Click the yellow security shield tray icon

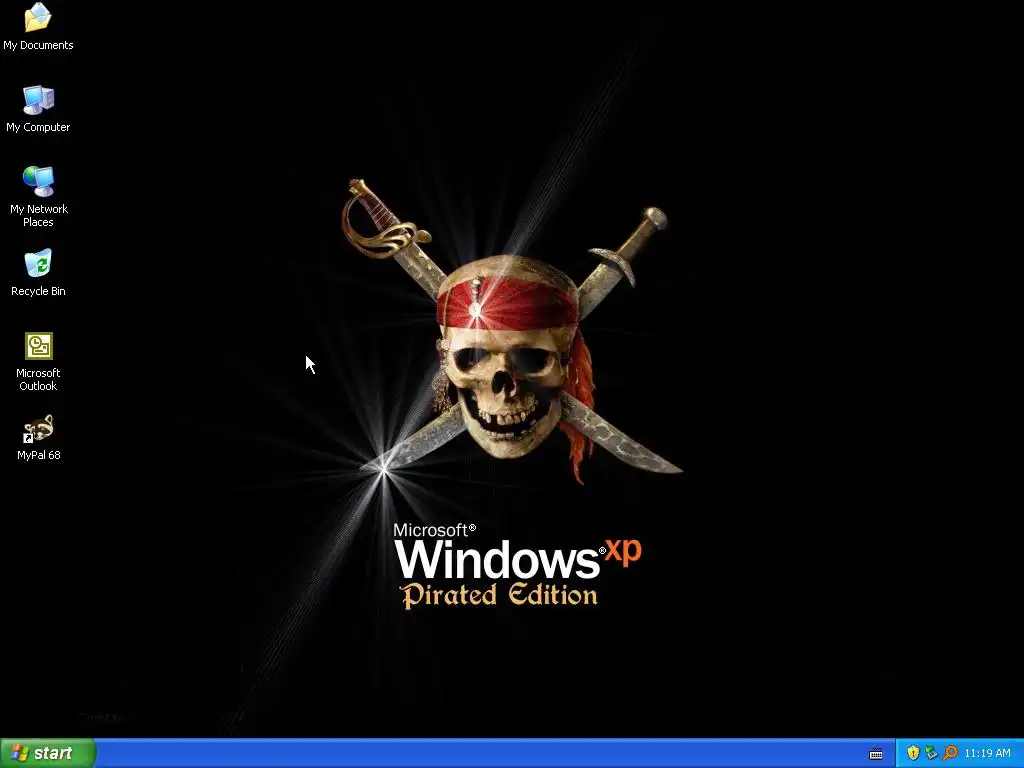(x=913, y=753)
